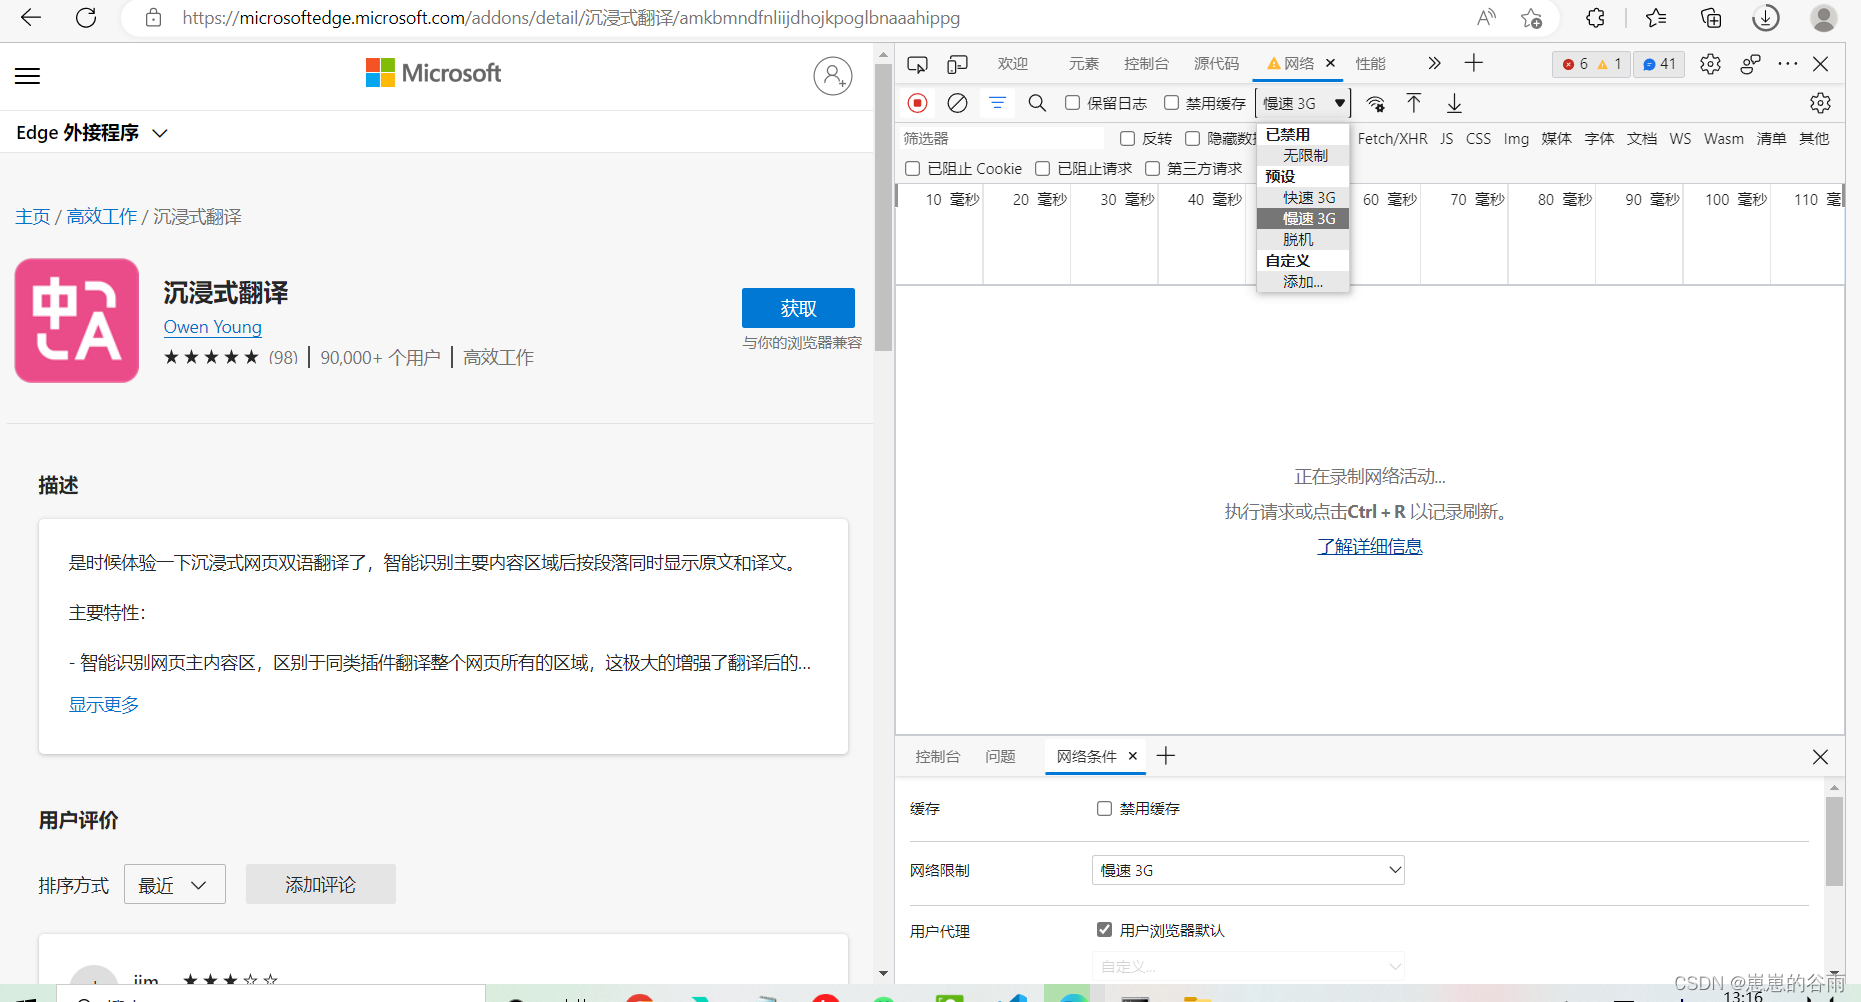
Task: Add page to favorites star icon
Action: 1531,18
